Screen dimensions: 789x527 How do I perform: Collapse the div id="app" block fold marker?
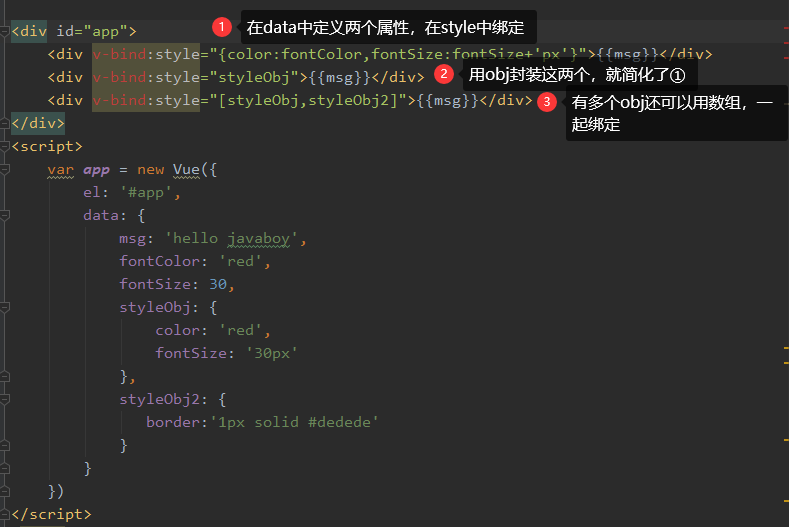pyautogui.click(x=5, y=32)
